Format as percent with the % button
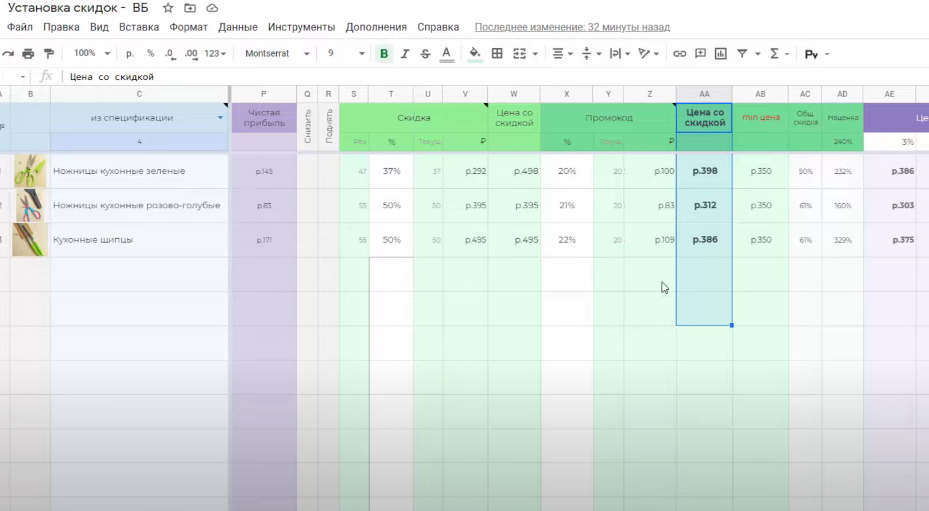Image resolution: width=929 pixels, height=511 pixels. click(150, 53)
